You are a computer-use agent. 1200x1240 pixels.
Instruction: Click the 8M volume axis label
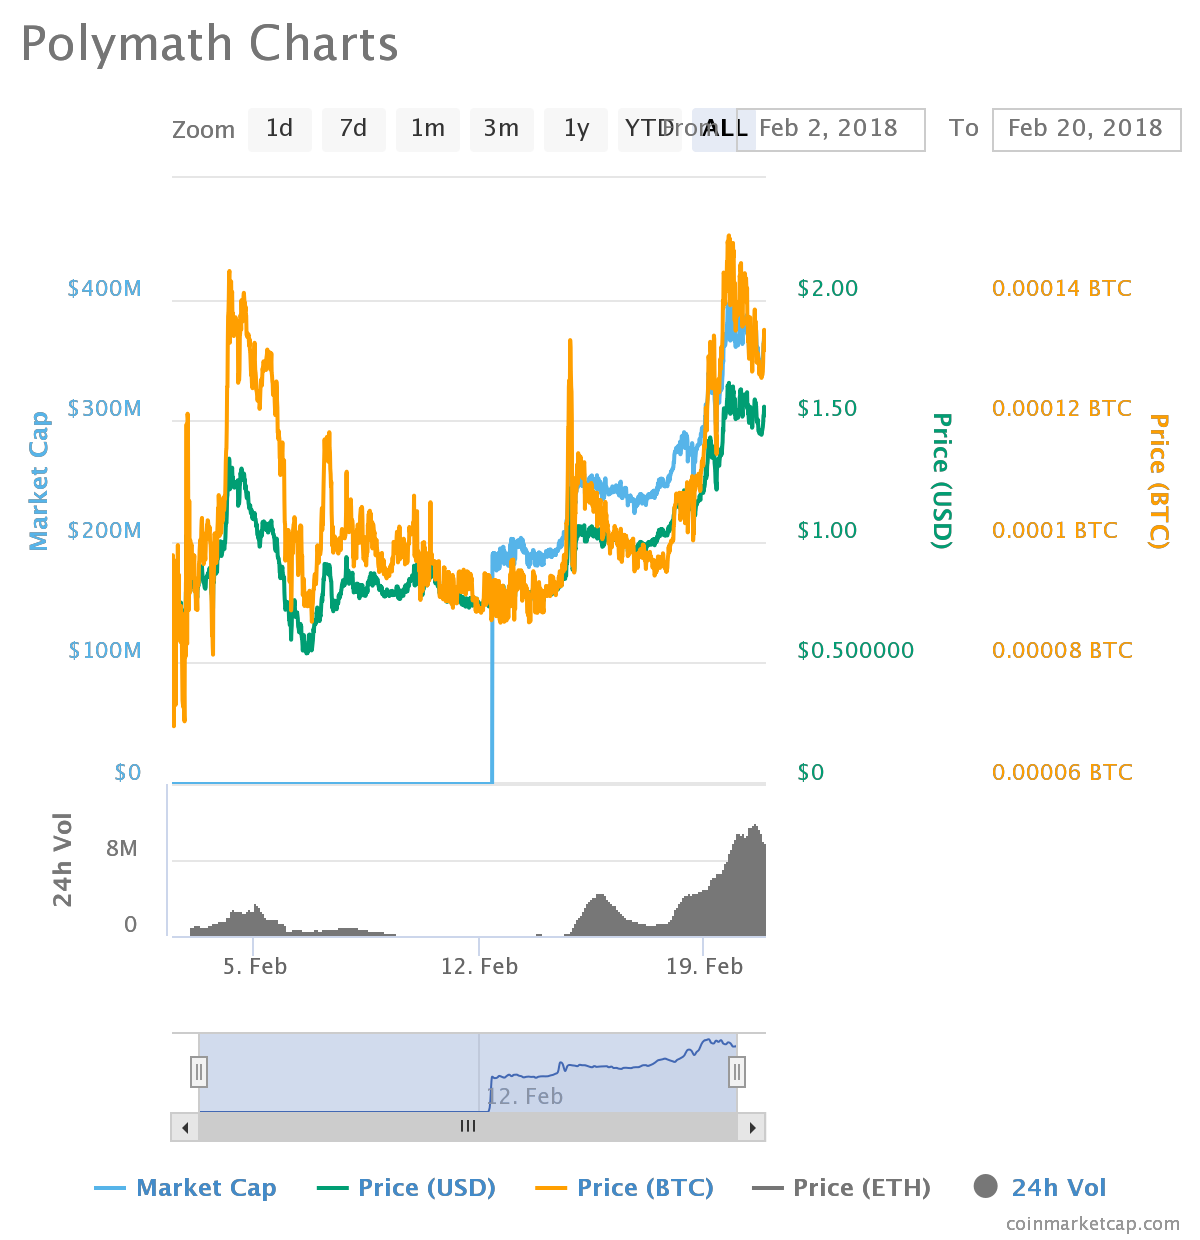click(122, 849)
